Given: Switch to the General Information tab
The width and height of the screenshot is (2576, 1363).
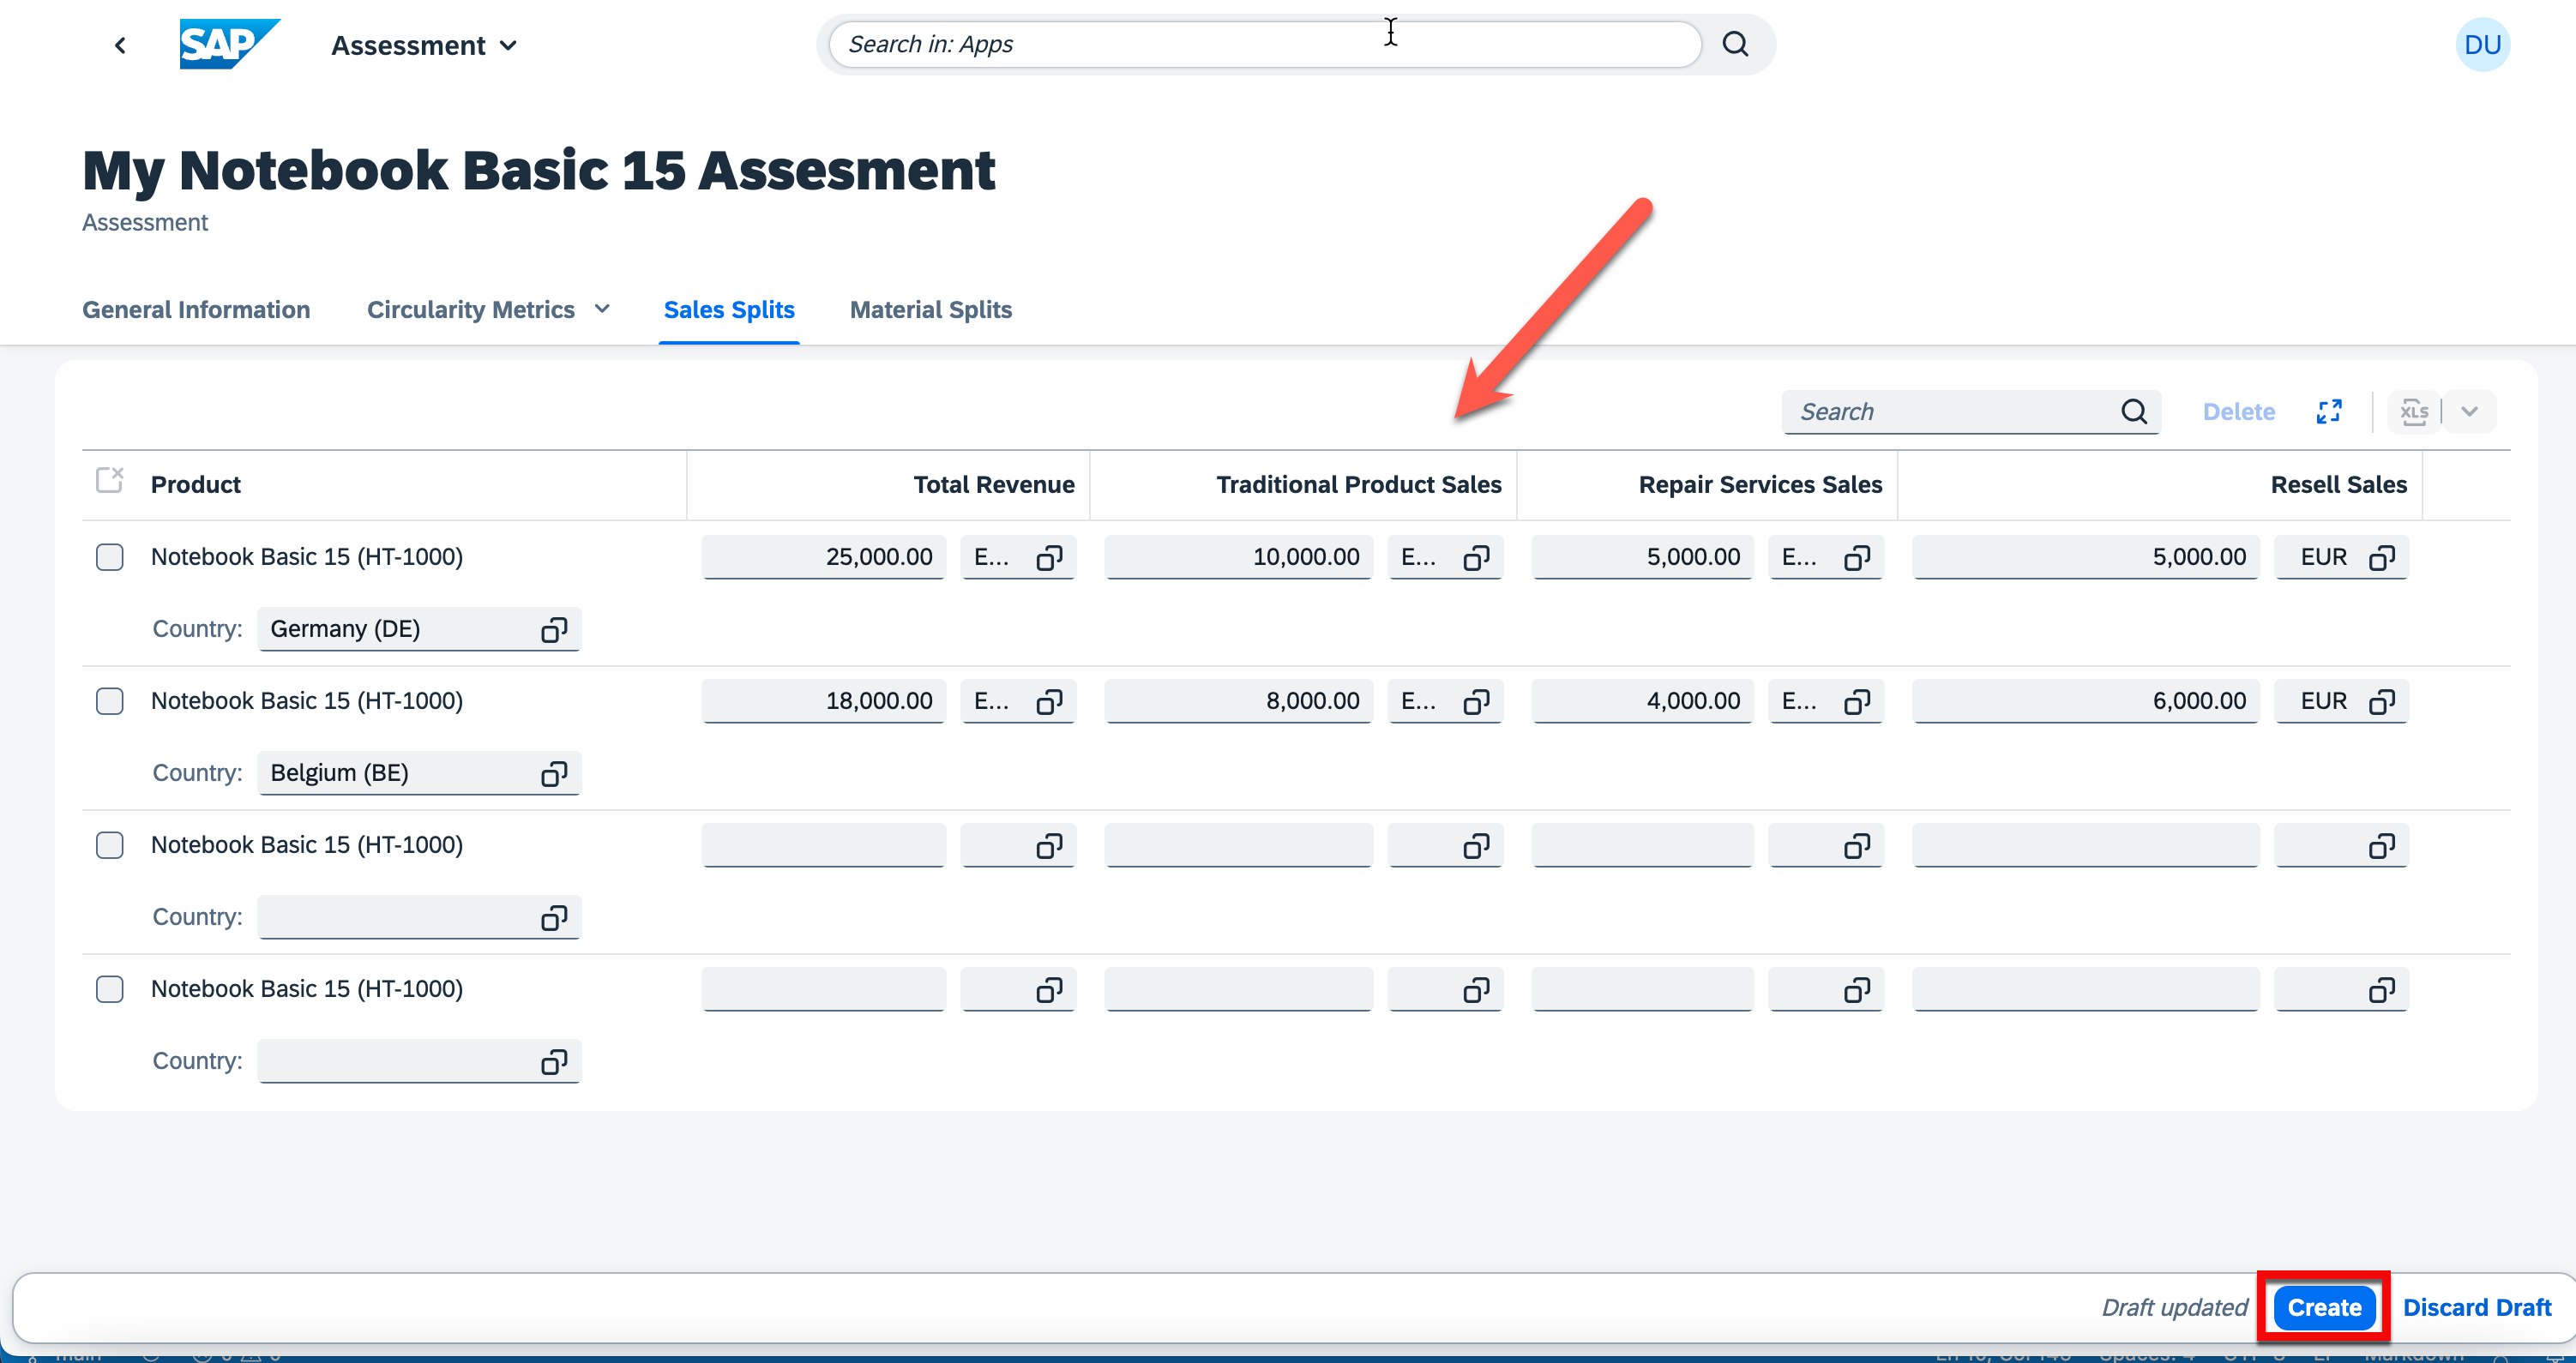Looking at the screenshot, I should pos(196,310).
